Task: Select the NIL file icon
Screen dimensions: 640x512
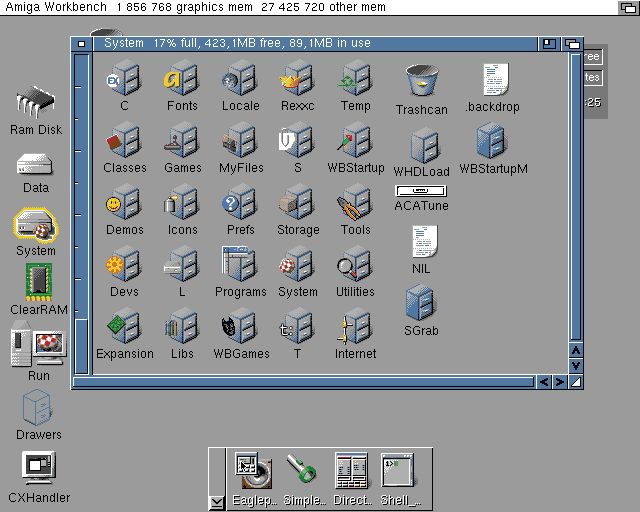Action: click(424, 242)
